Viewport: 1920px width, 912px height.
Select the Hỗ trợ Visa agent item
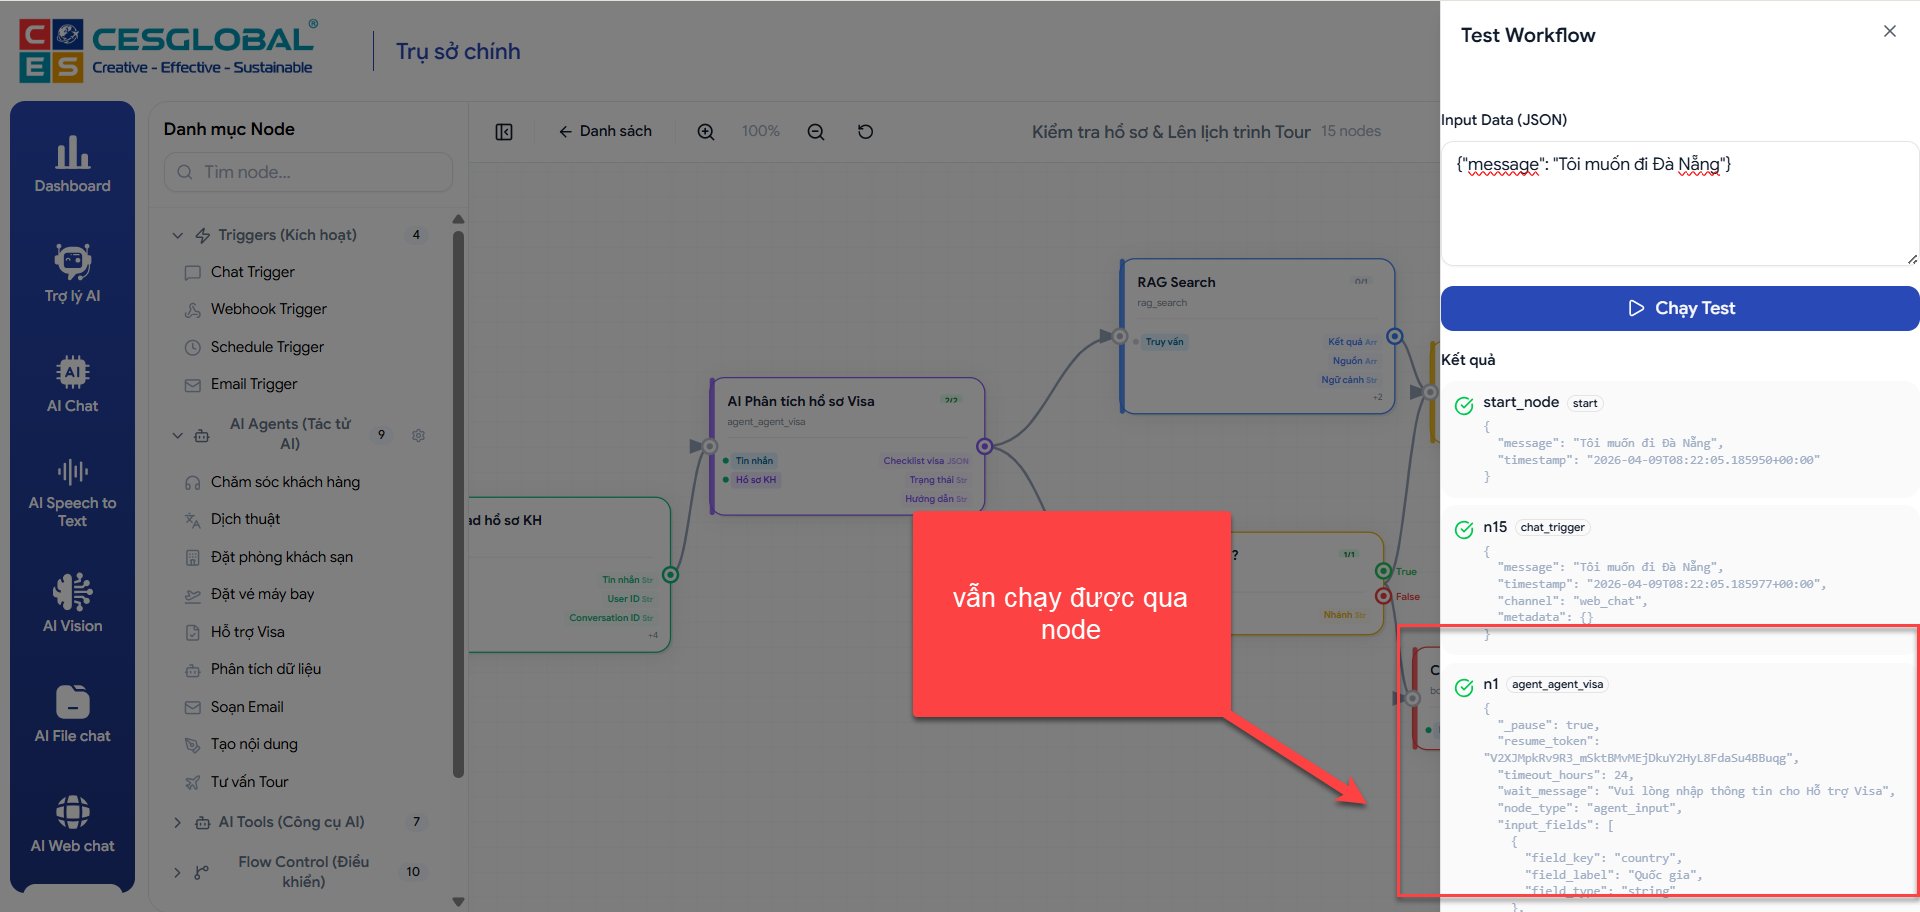(247, 632)
